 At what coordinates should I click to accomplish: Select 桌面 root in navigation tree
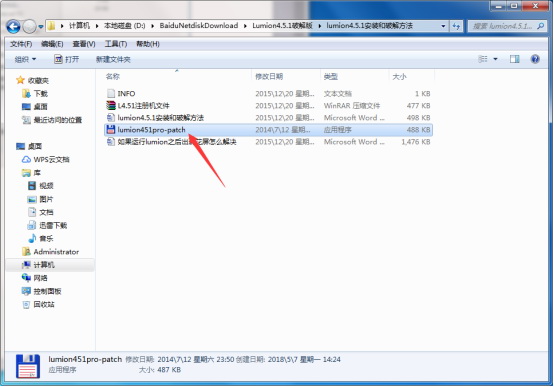point(35,146)
